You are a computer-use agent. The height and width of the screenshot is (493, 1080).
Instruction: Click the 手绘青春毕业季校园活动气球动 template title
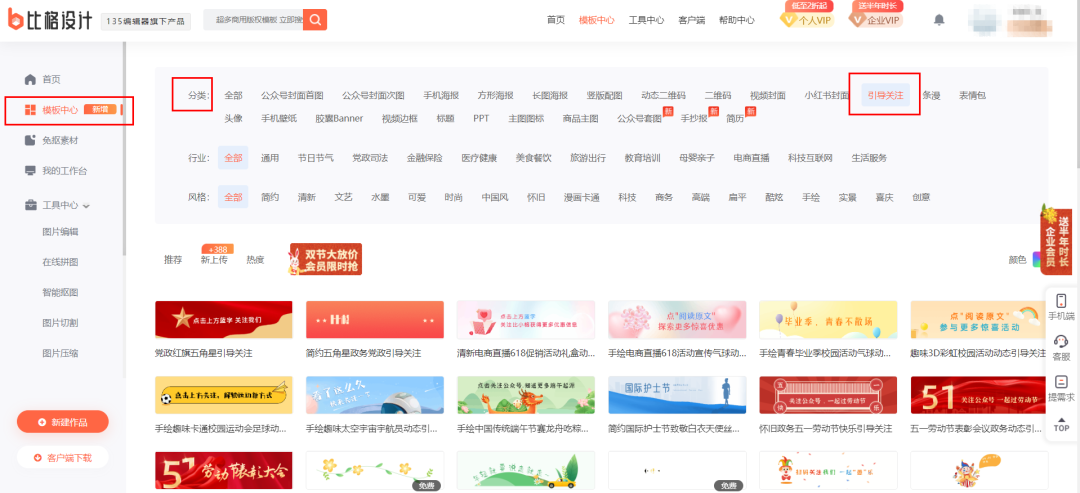(x=825, y=353)
